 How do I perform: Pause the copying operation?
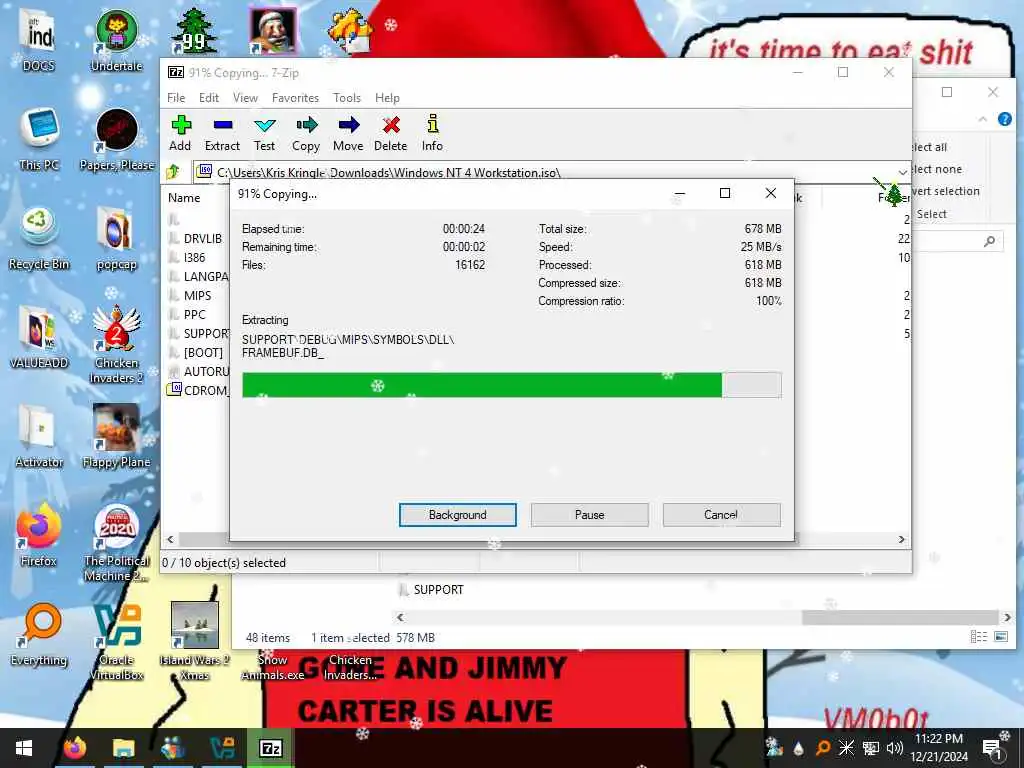pos(590,515)
